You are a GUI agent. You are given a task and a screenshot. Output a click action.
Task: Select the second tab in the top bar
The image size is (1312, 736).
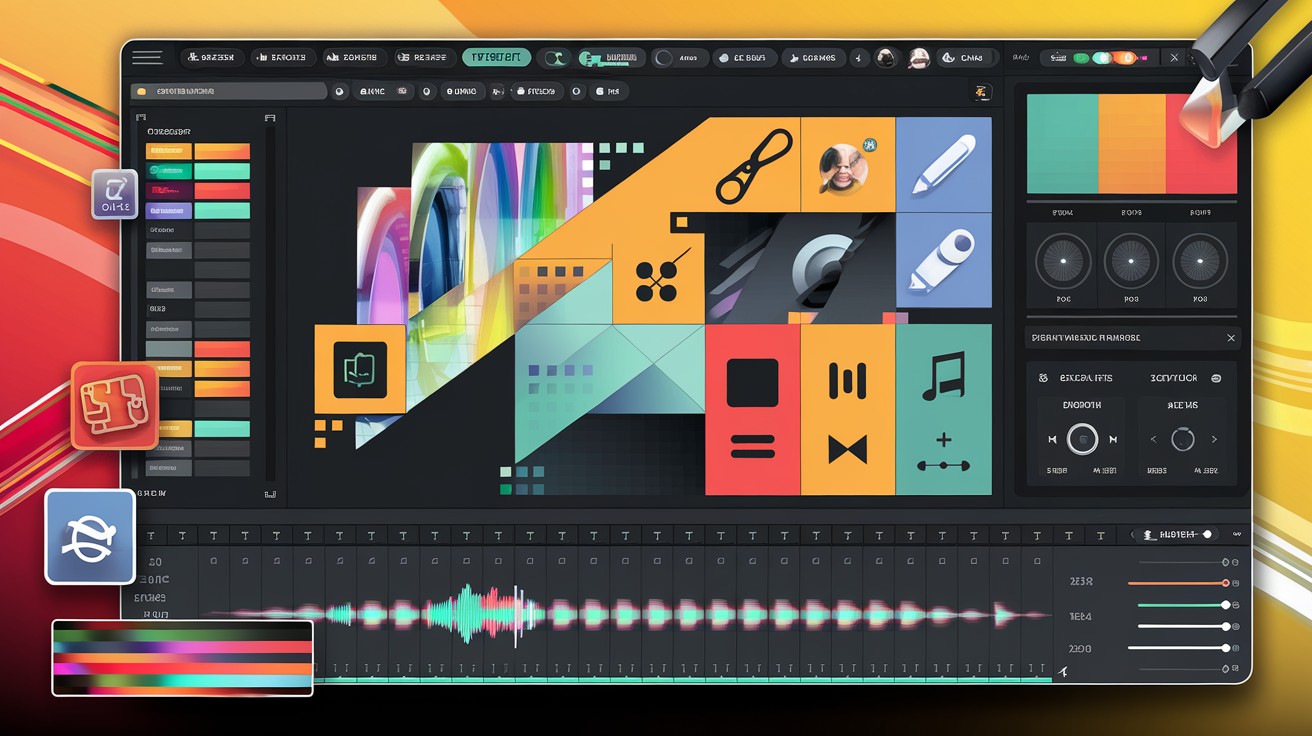[x=283, y=58]
